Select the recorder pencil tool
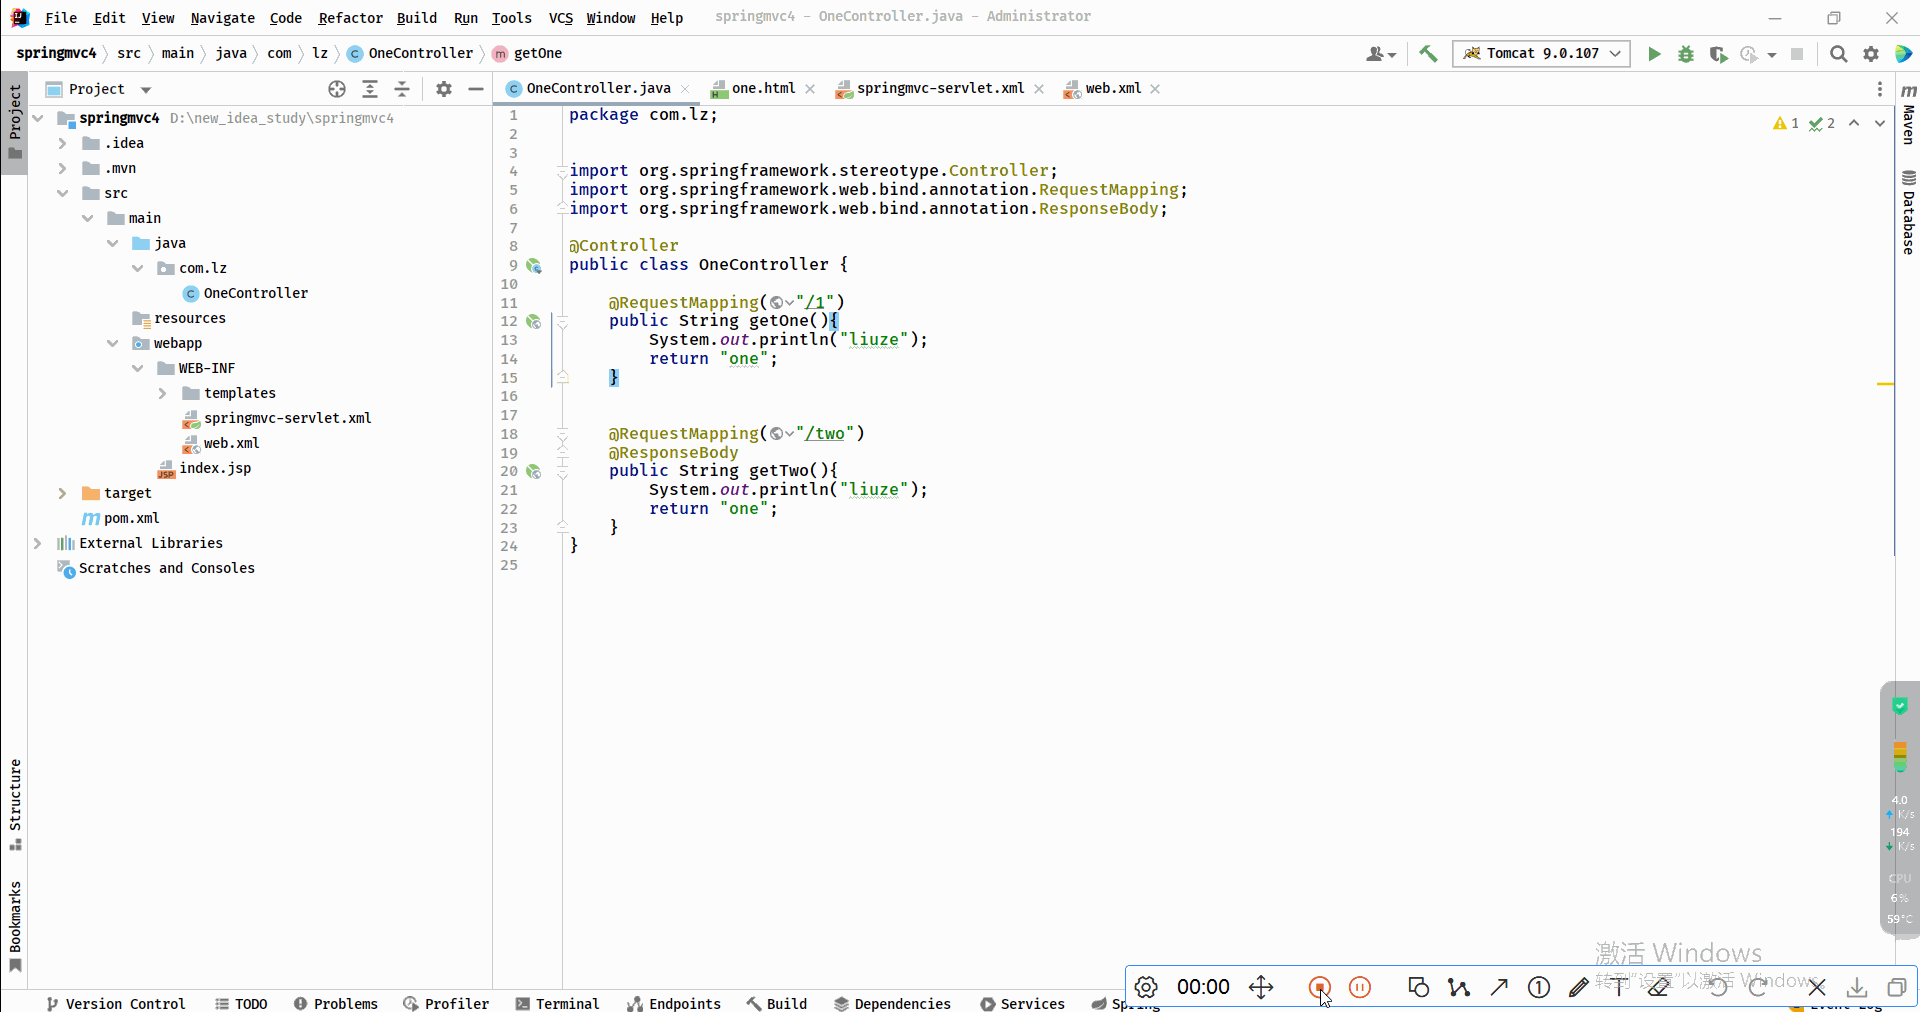Screen dimensions: 1920x1012 1579,988
